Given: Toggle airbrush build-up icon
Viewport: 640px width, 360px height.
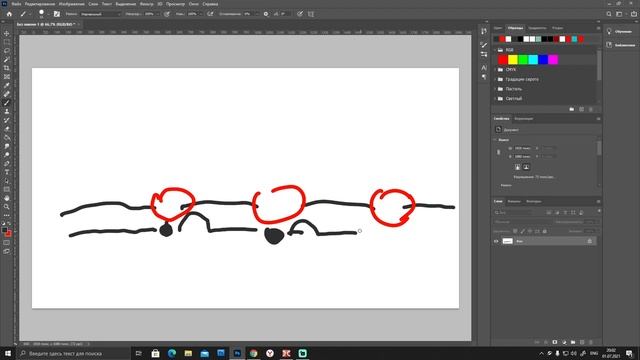Looking at the screenshot, I should [x=210, y=14].
